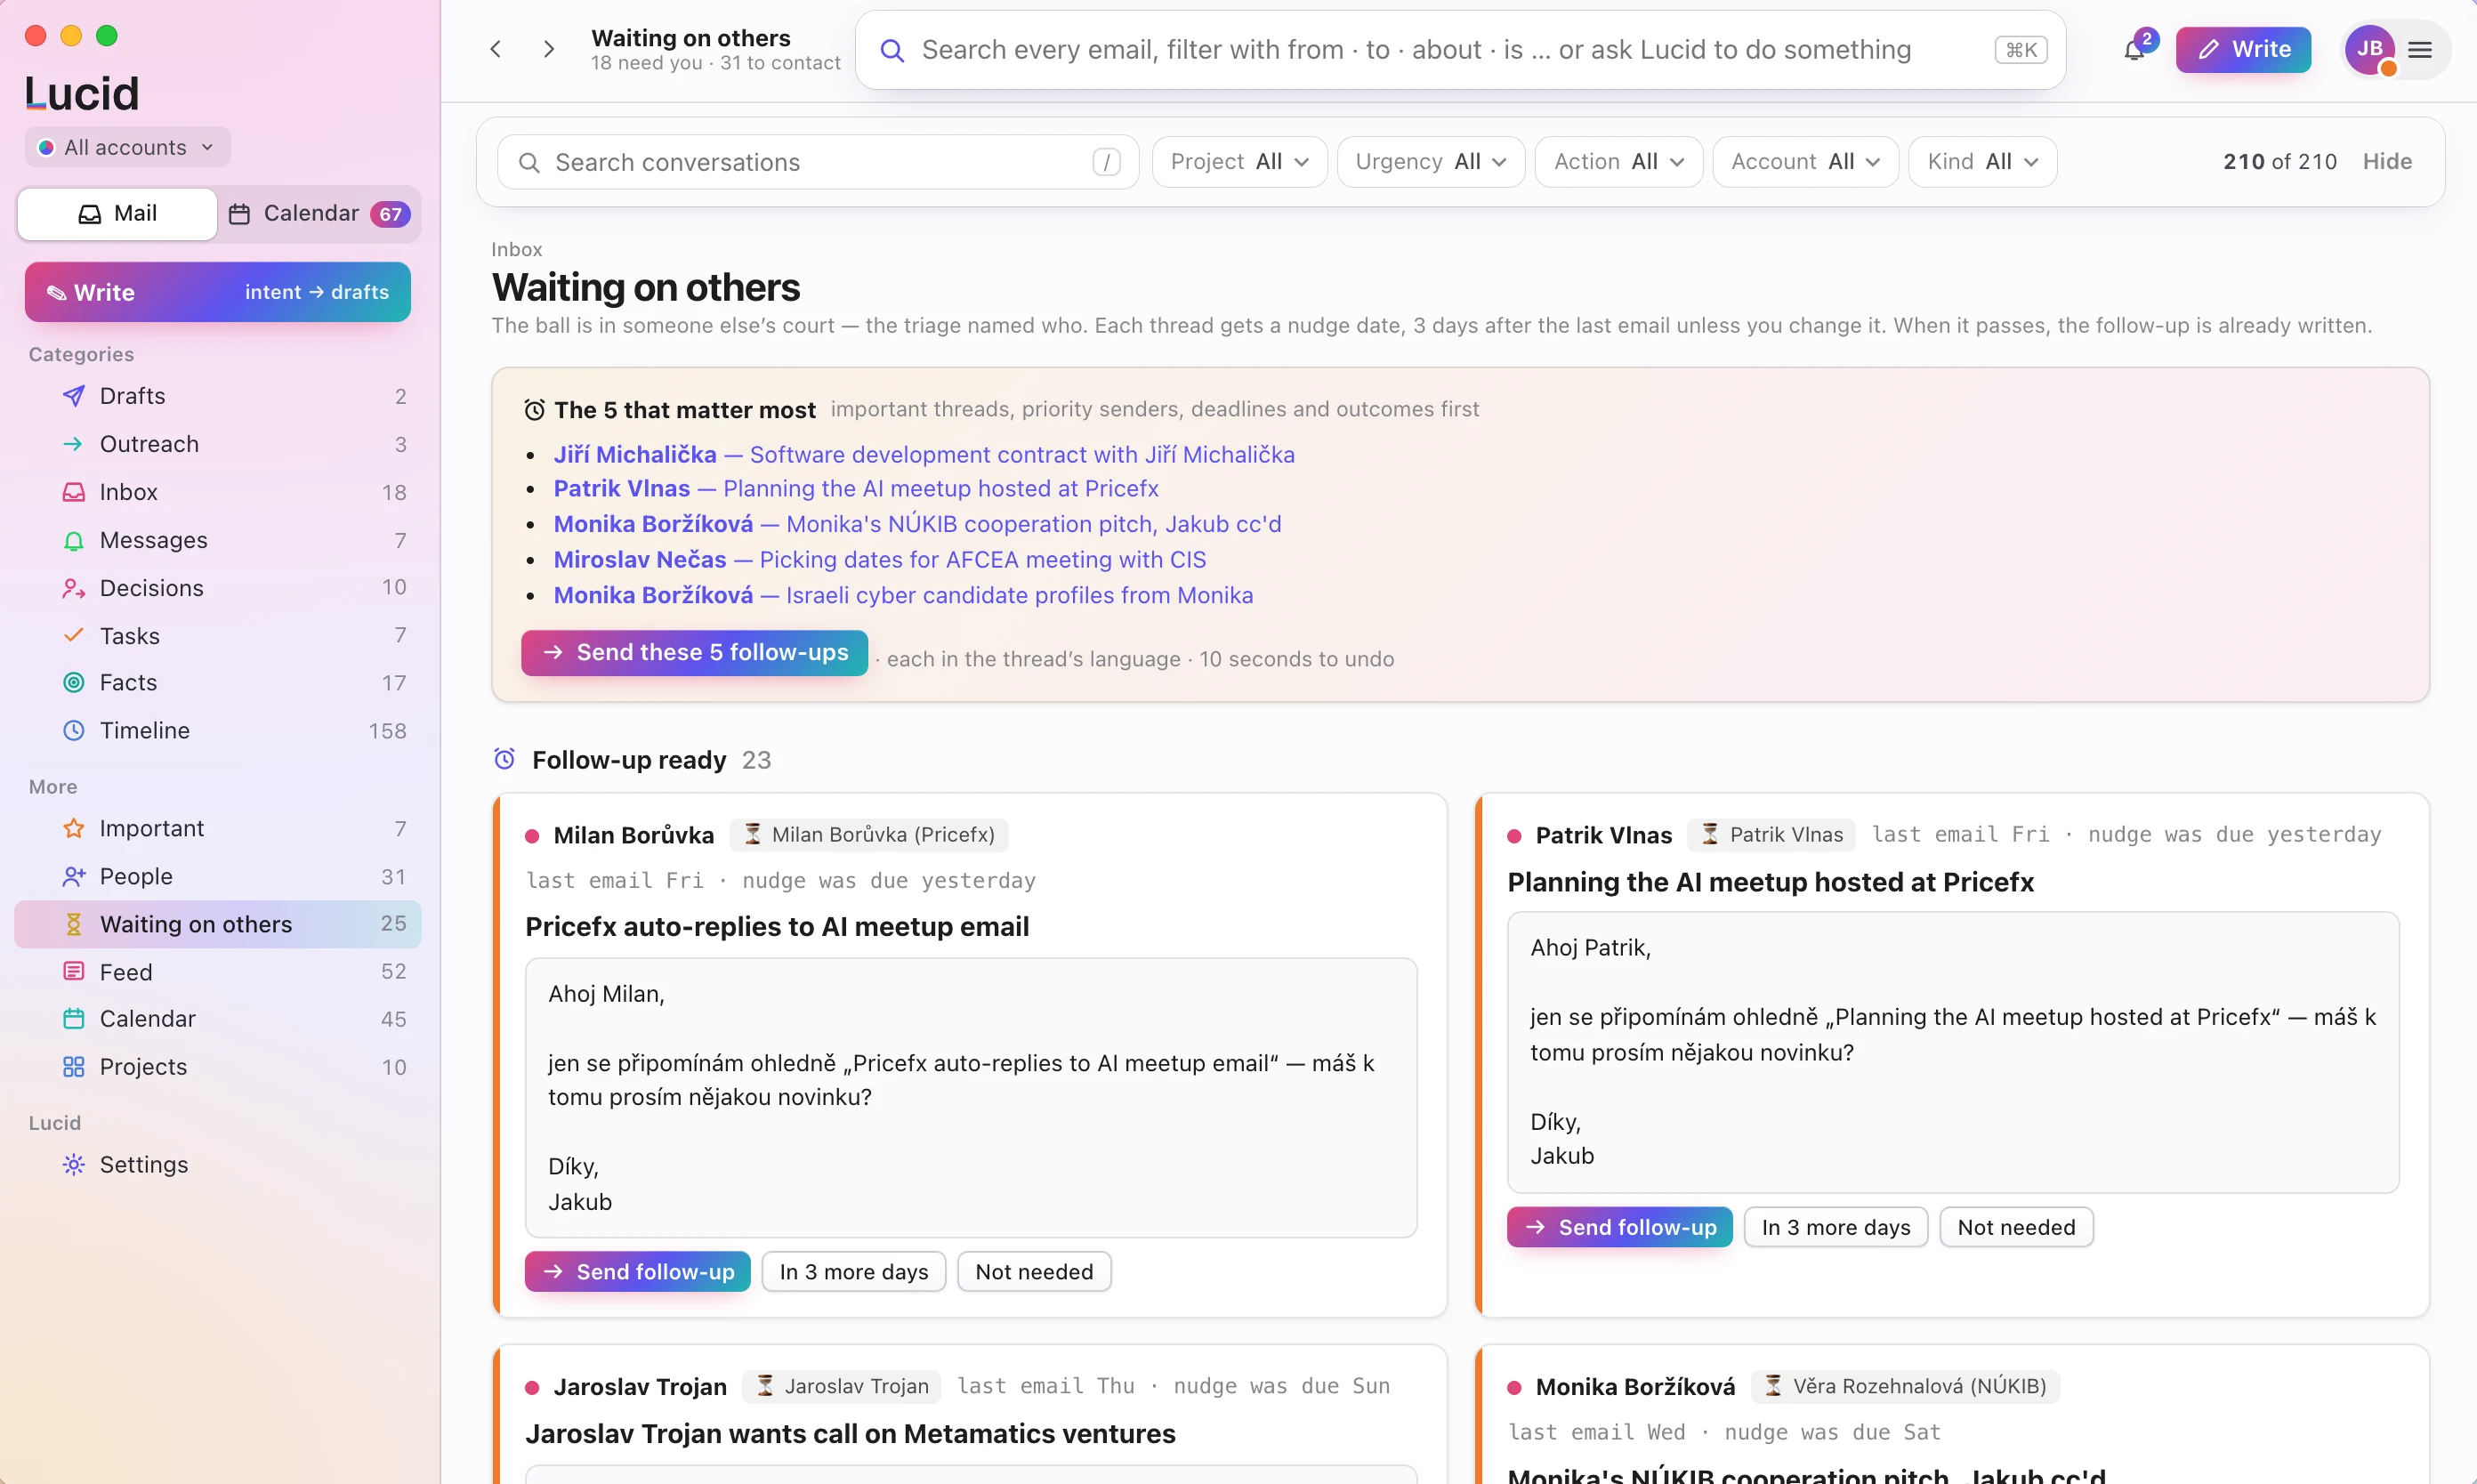Open the Kind filter dropdown
The height and width of the screenshot is (1484, 2477).
click(1982, 161)
